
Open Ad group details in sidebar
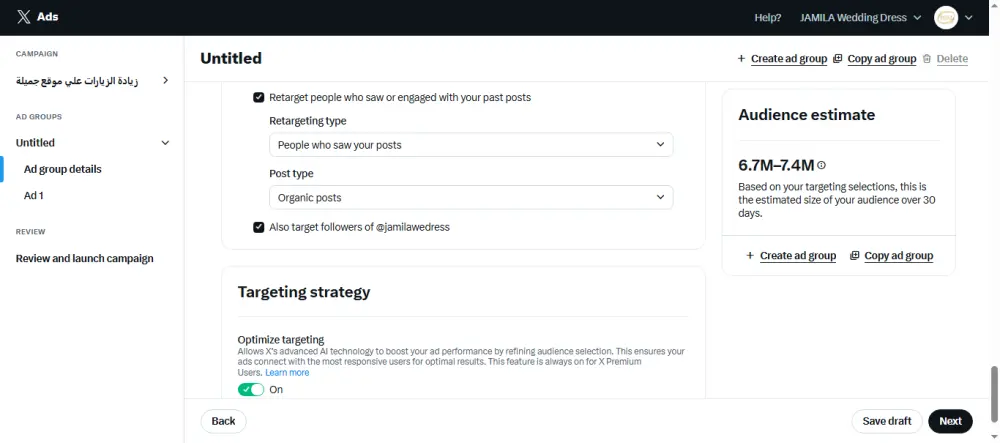point(63,169)
